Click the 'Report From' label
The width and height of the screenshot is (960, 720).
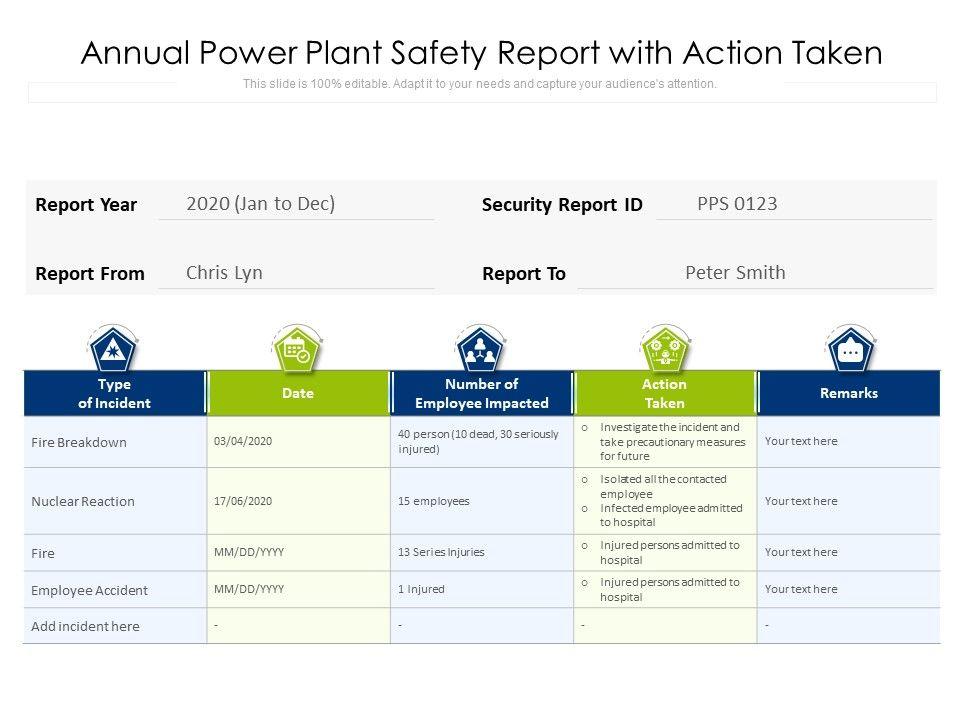[90, 274]
